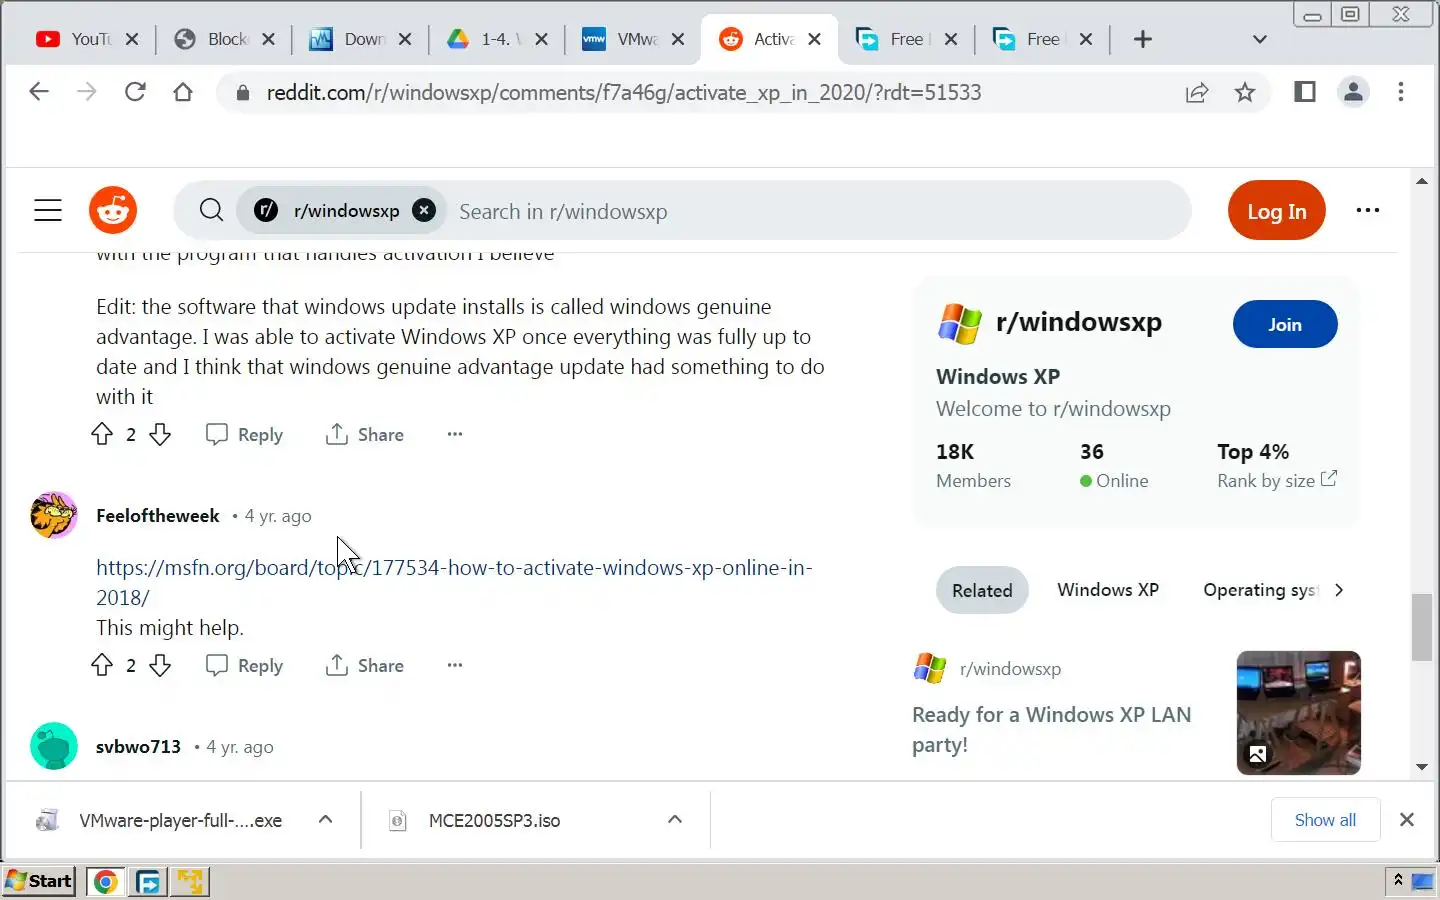Click svbwo713's avatar
This screenshot has width=1440, height=900.
coord(54,746)
